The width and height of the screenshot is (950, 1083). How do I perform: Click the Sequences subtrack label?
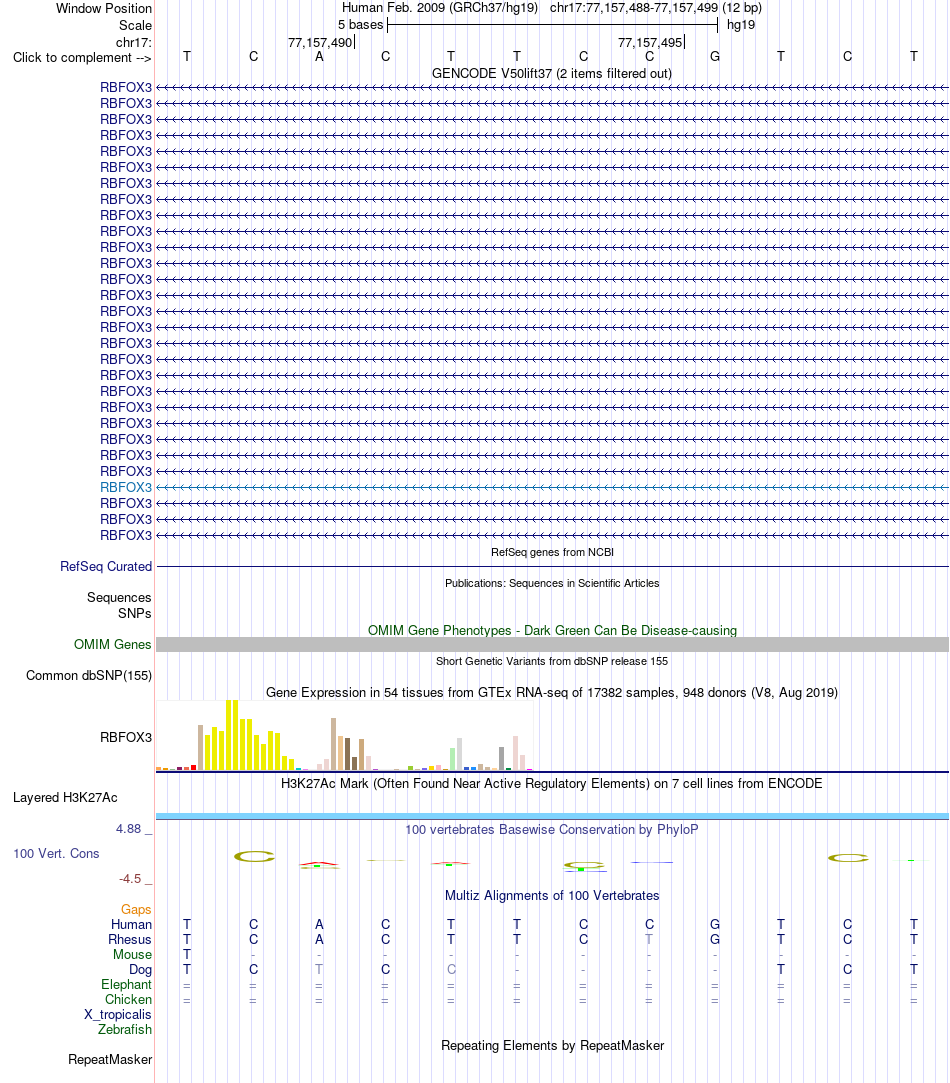tap(119, 597)
